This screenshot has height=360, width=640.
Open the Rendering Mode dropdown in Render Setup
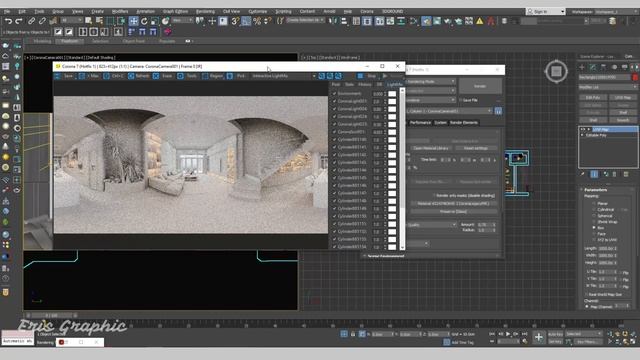(431, 82)
